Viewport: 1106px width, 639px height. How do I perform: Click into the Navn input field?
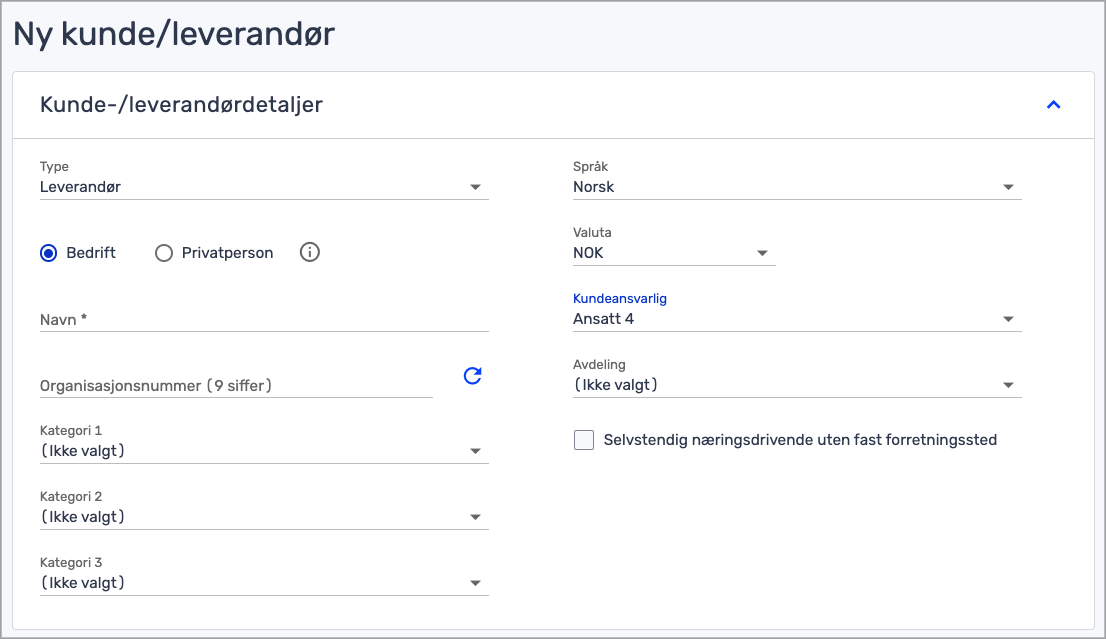click(264, 319)
